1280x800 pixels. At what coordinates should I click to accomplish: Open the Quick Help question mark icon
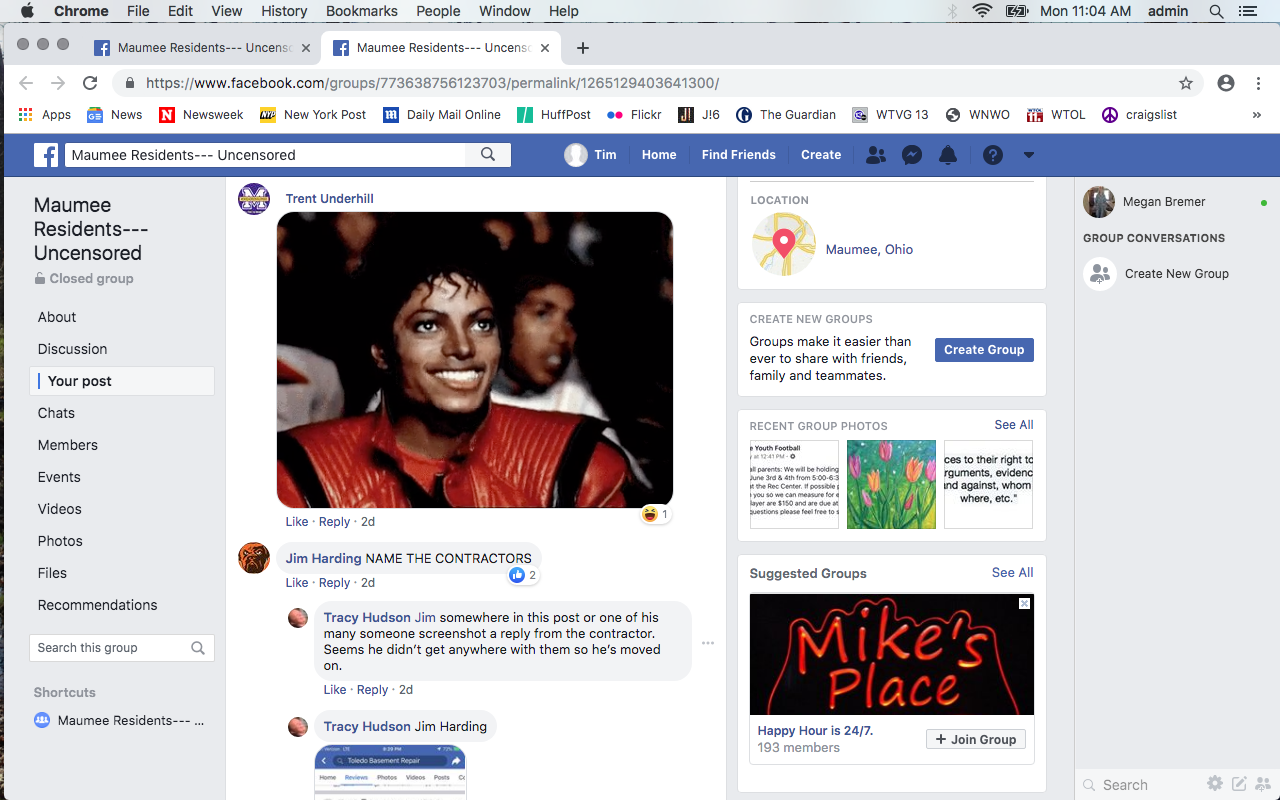992,155
